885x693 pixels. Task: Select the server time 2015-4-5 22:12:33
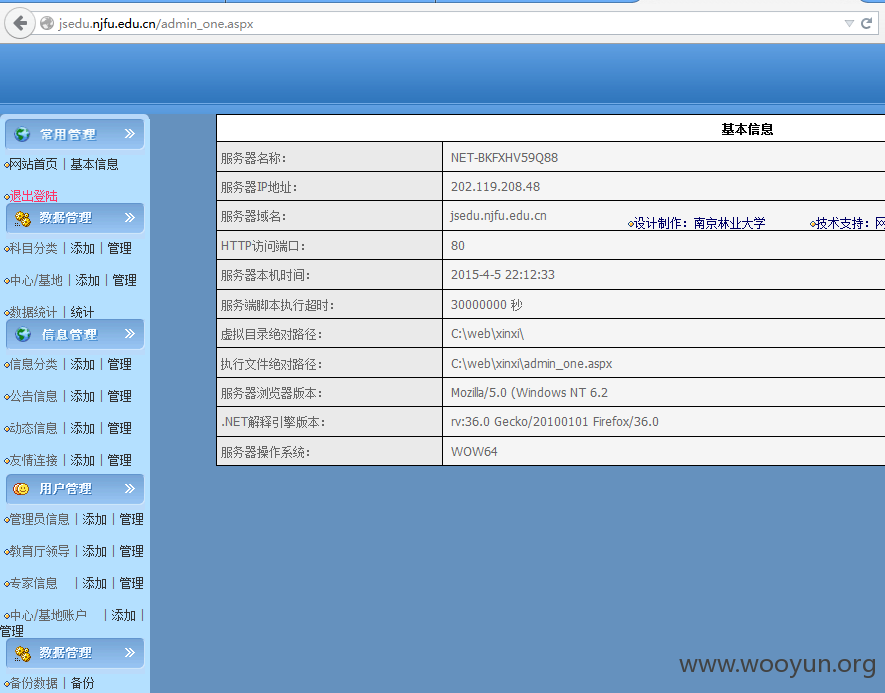502,275
